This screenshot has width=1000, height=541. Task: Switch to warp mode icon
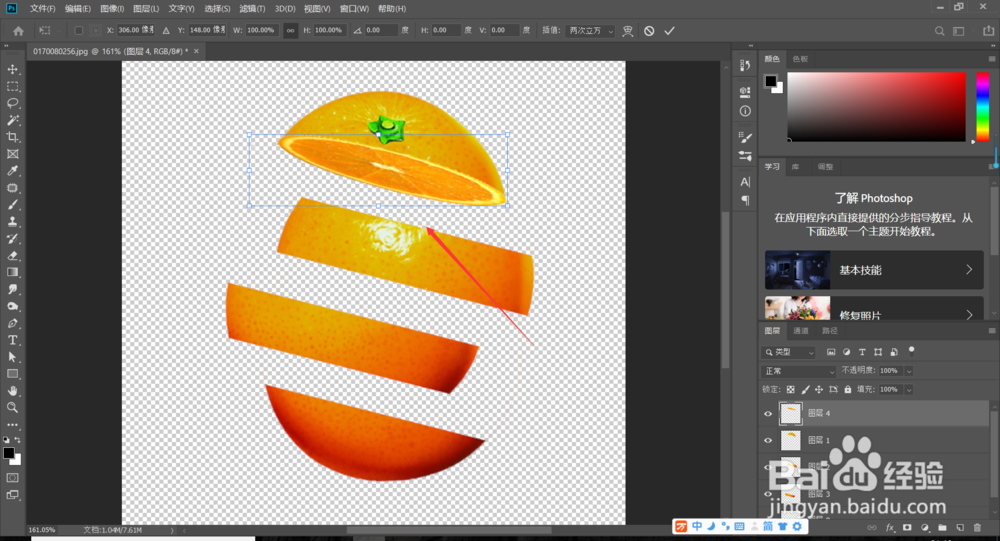tap(628, 31)
